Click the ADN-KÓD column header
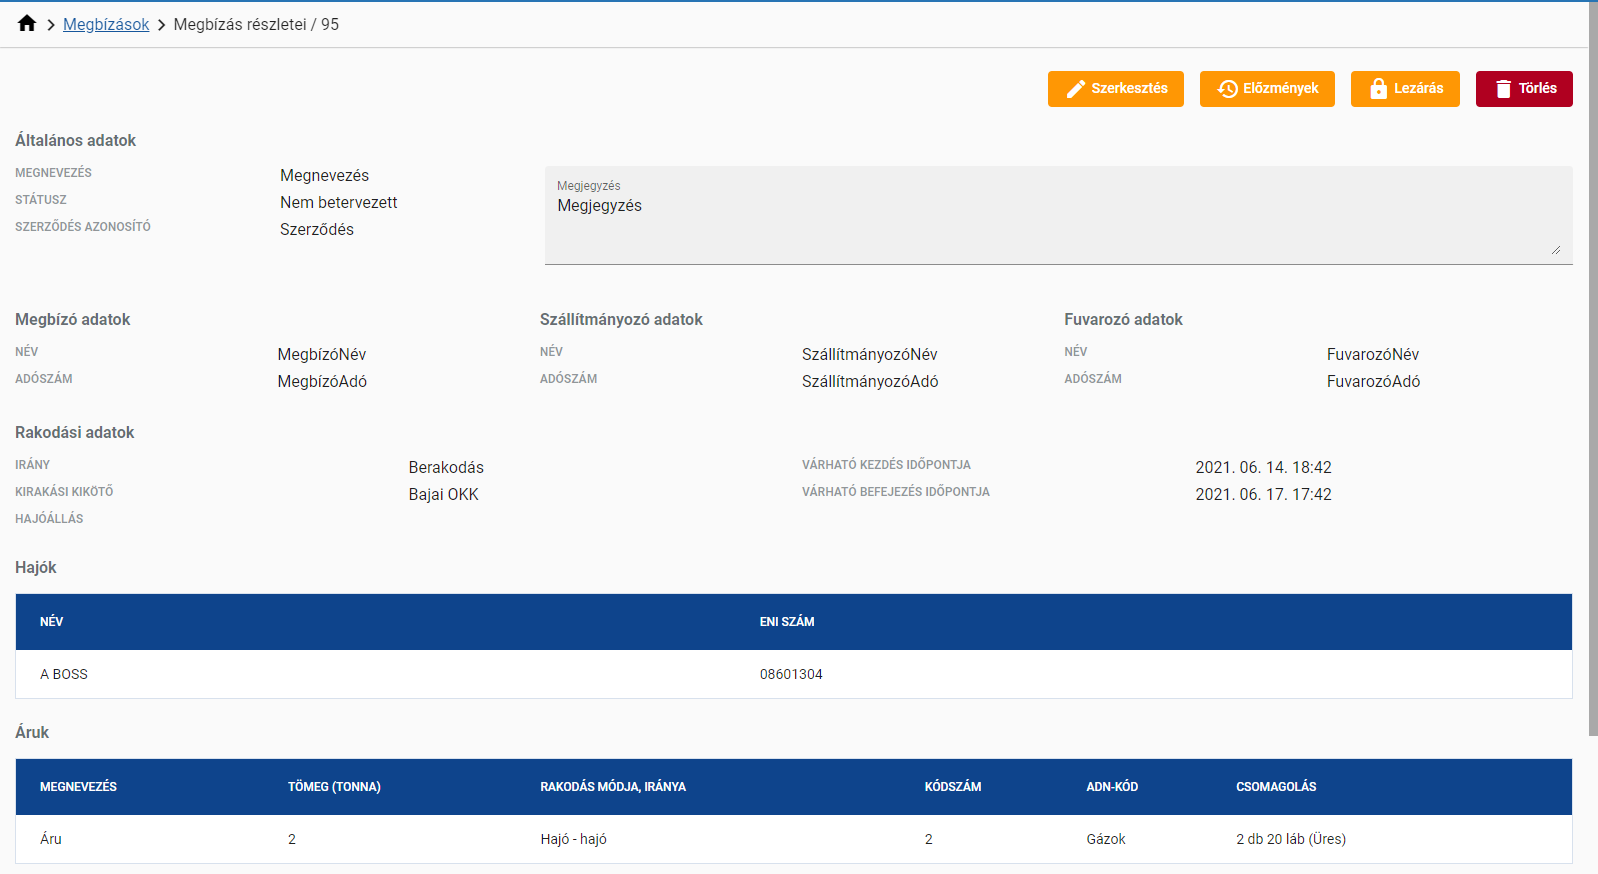The width and height of the screenshot is (1598, 874). (x=1112, y=787)
